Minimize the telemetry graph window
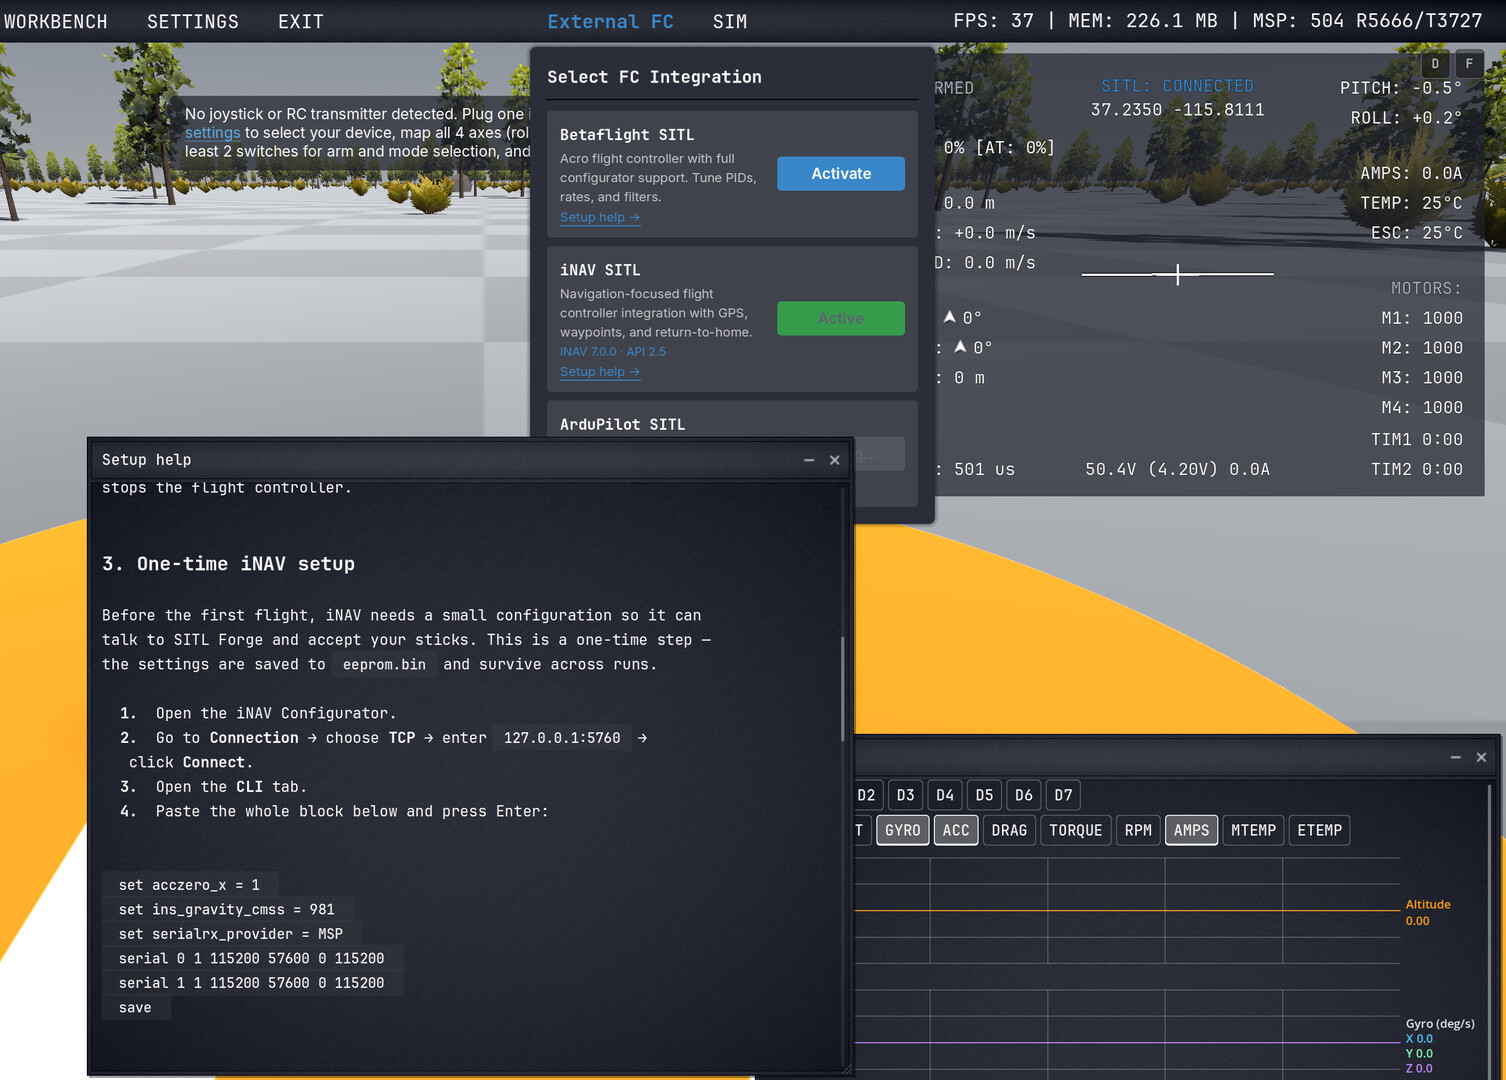 coord(1456,757)
